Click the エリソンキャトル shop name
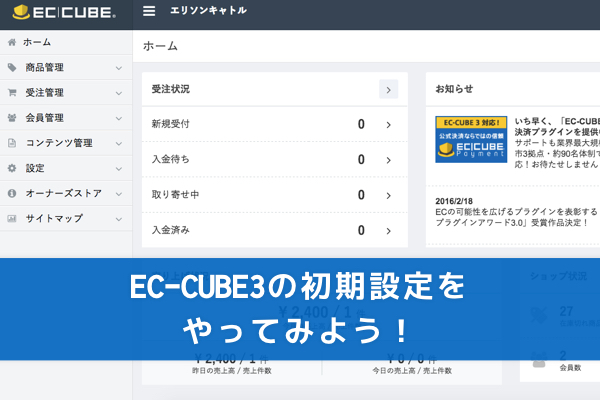This screenshot has height=400, width=600. tap(209, 11)
